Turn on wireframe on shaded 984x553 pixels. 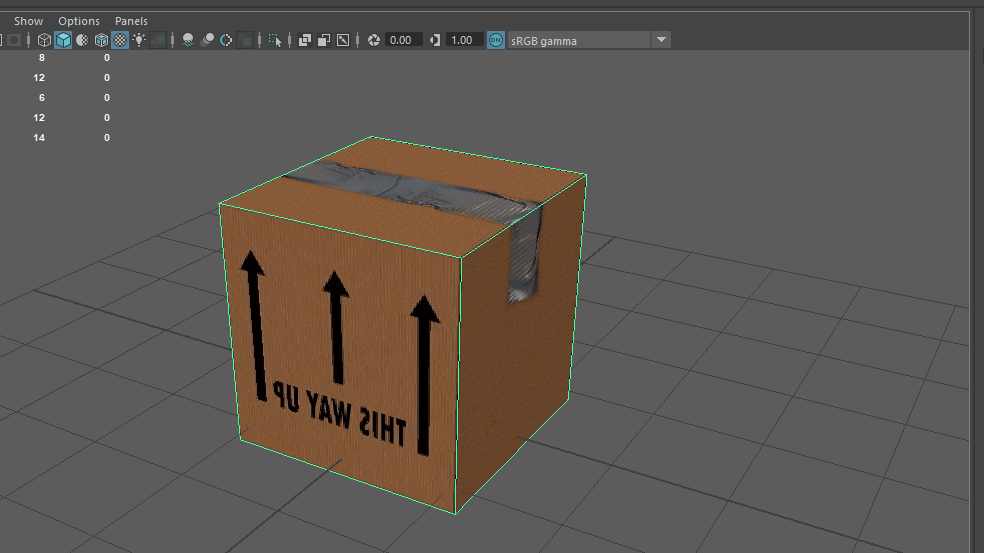tap(101, 40)
